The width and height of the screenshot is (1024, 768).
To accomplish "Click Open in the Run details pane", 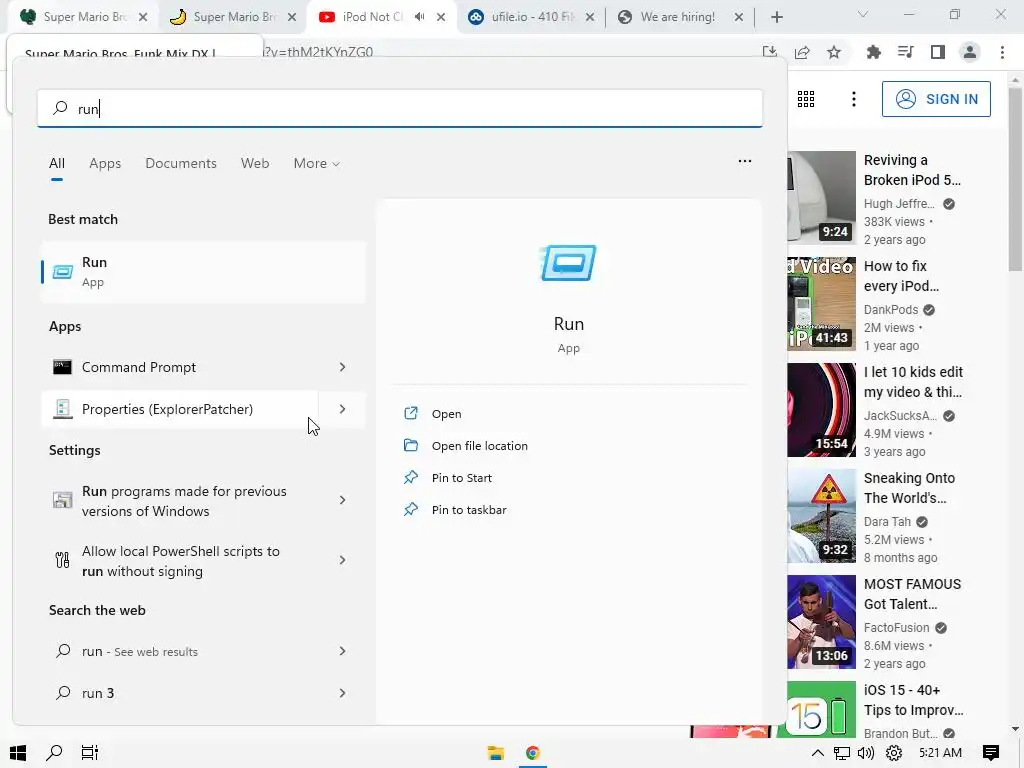I will [446, 414].
